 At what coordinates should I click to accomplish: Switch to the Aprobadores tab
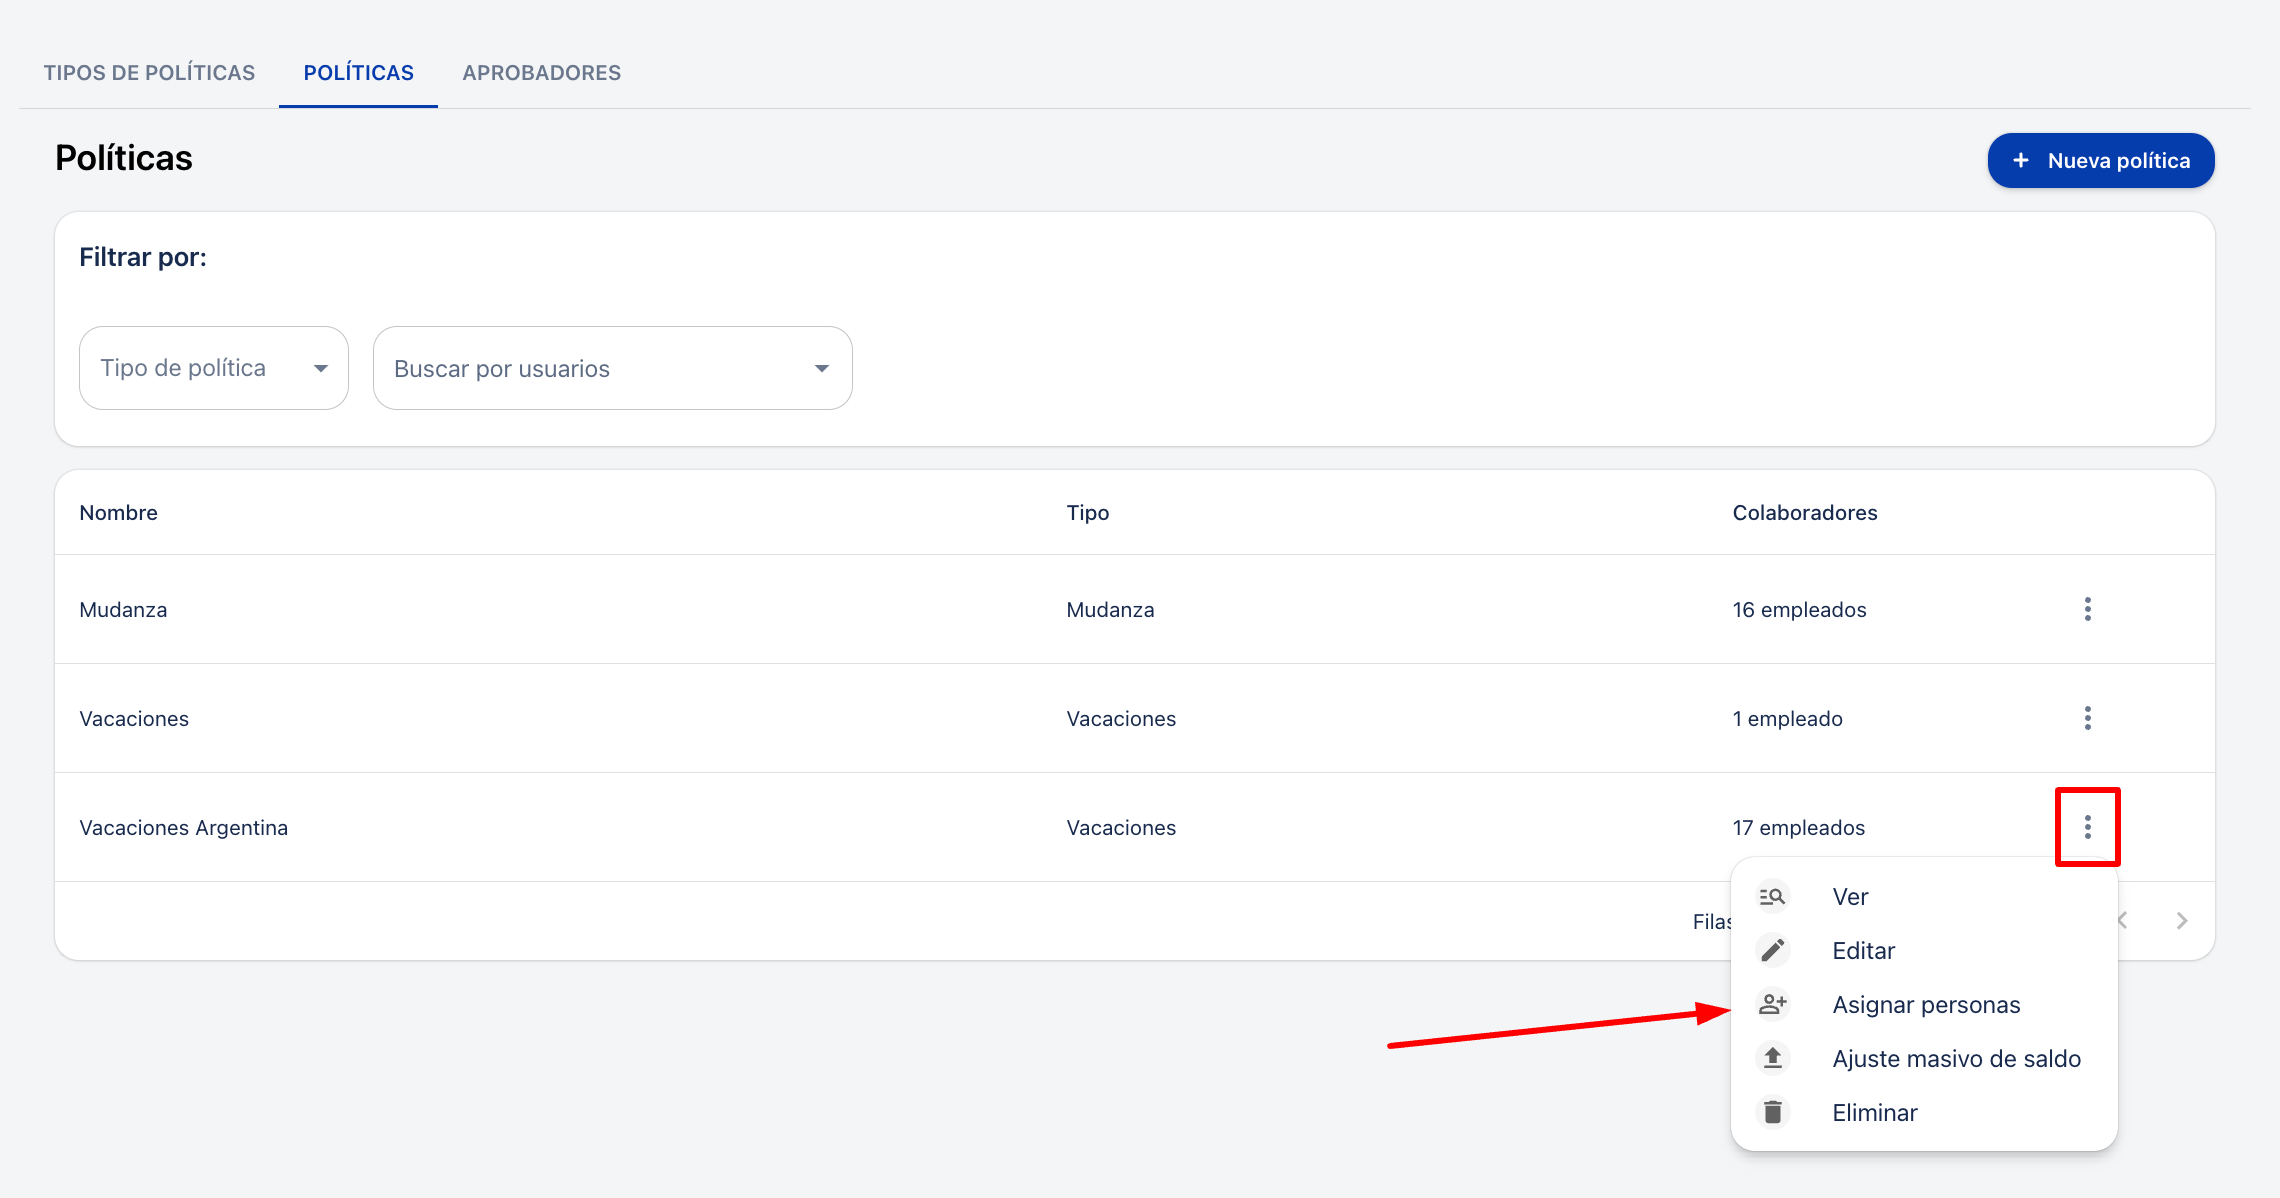coord(541,73)
